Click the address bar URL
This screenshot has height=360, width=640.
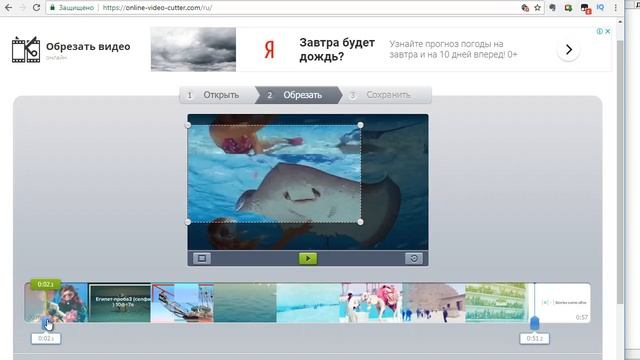coord(157,7)
